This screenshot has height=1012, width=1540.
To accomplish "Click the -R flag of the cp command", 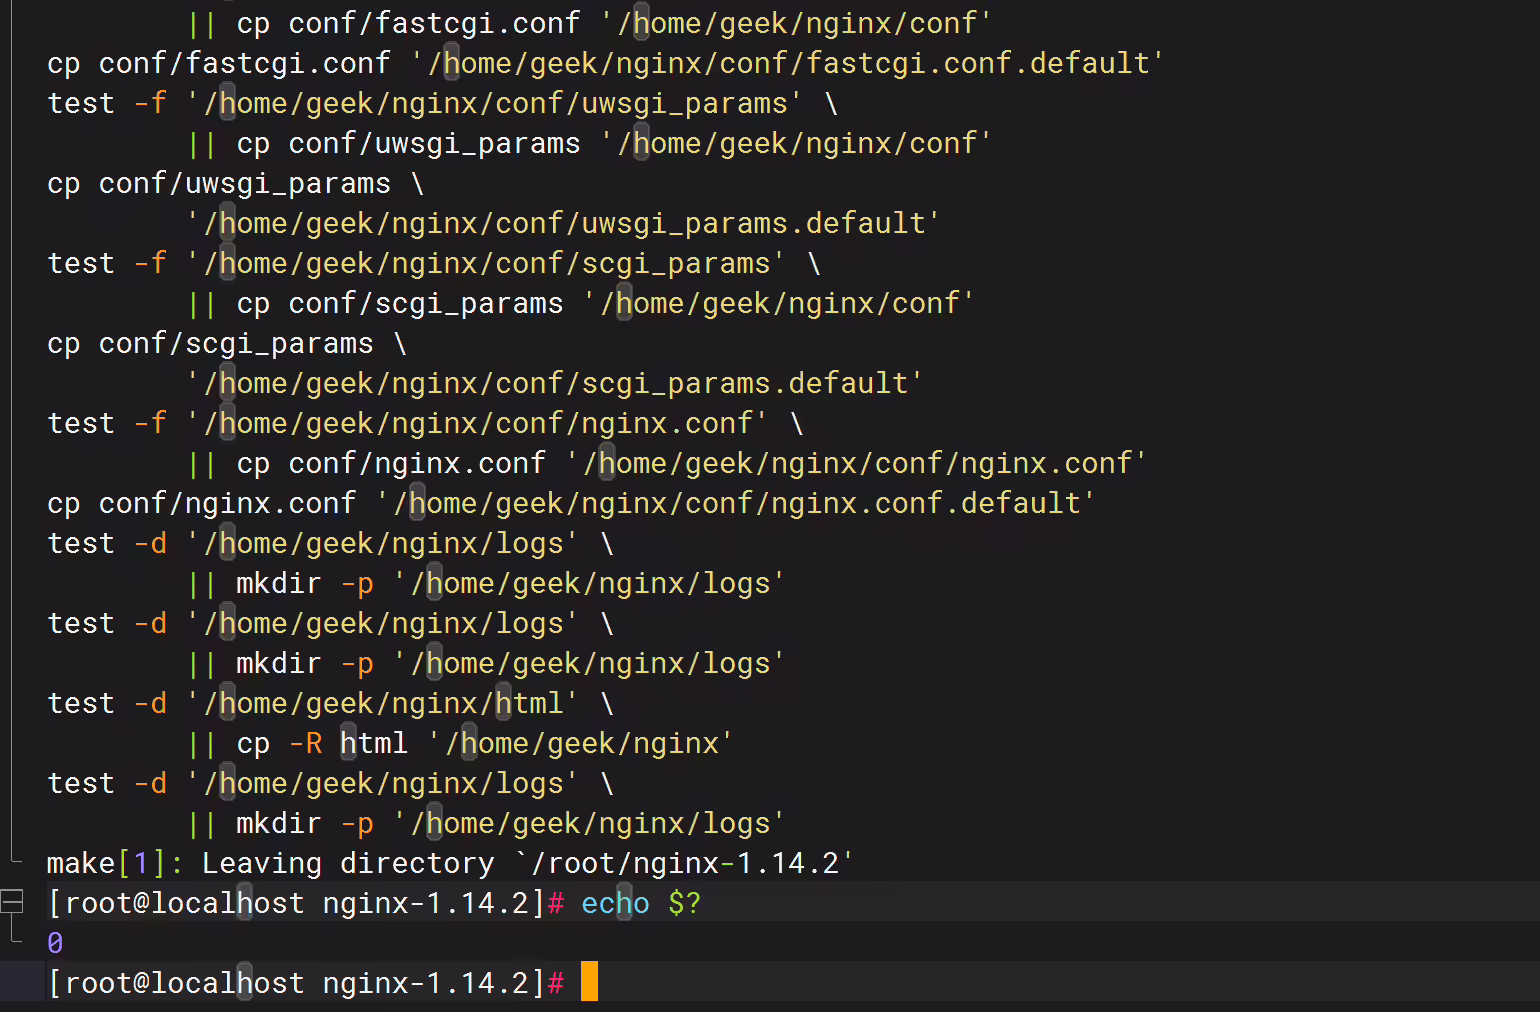I will (306, 743).
